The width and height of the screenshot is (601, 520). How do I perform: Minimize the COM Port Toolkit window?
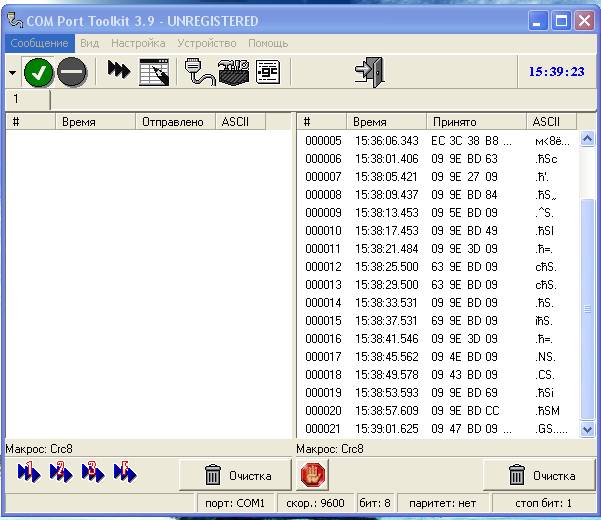point(537,21)
